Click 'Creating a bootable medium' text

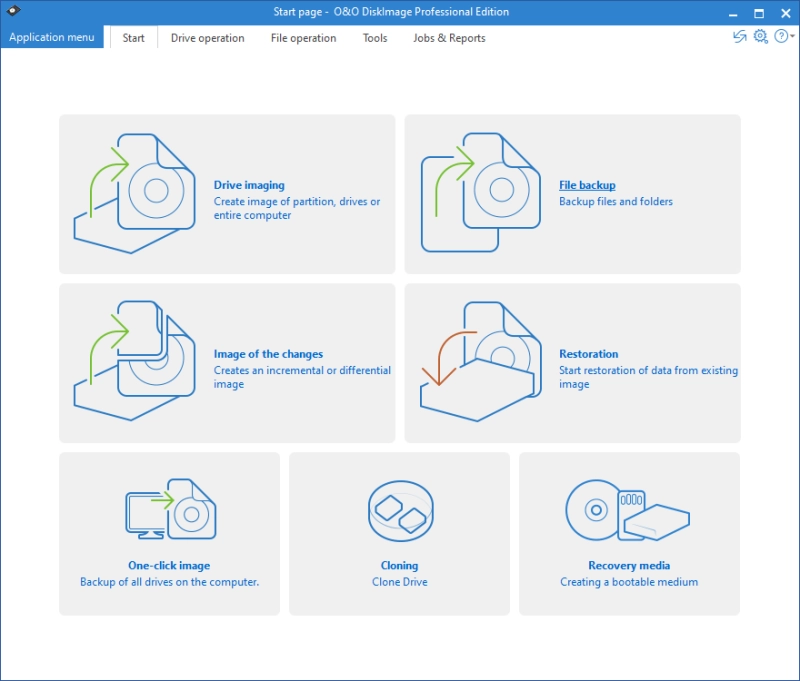tap(629, 582)
